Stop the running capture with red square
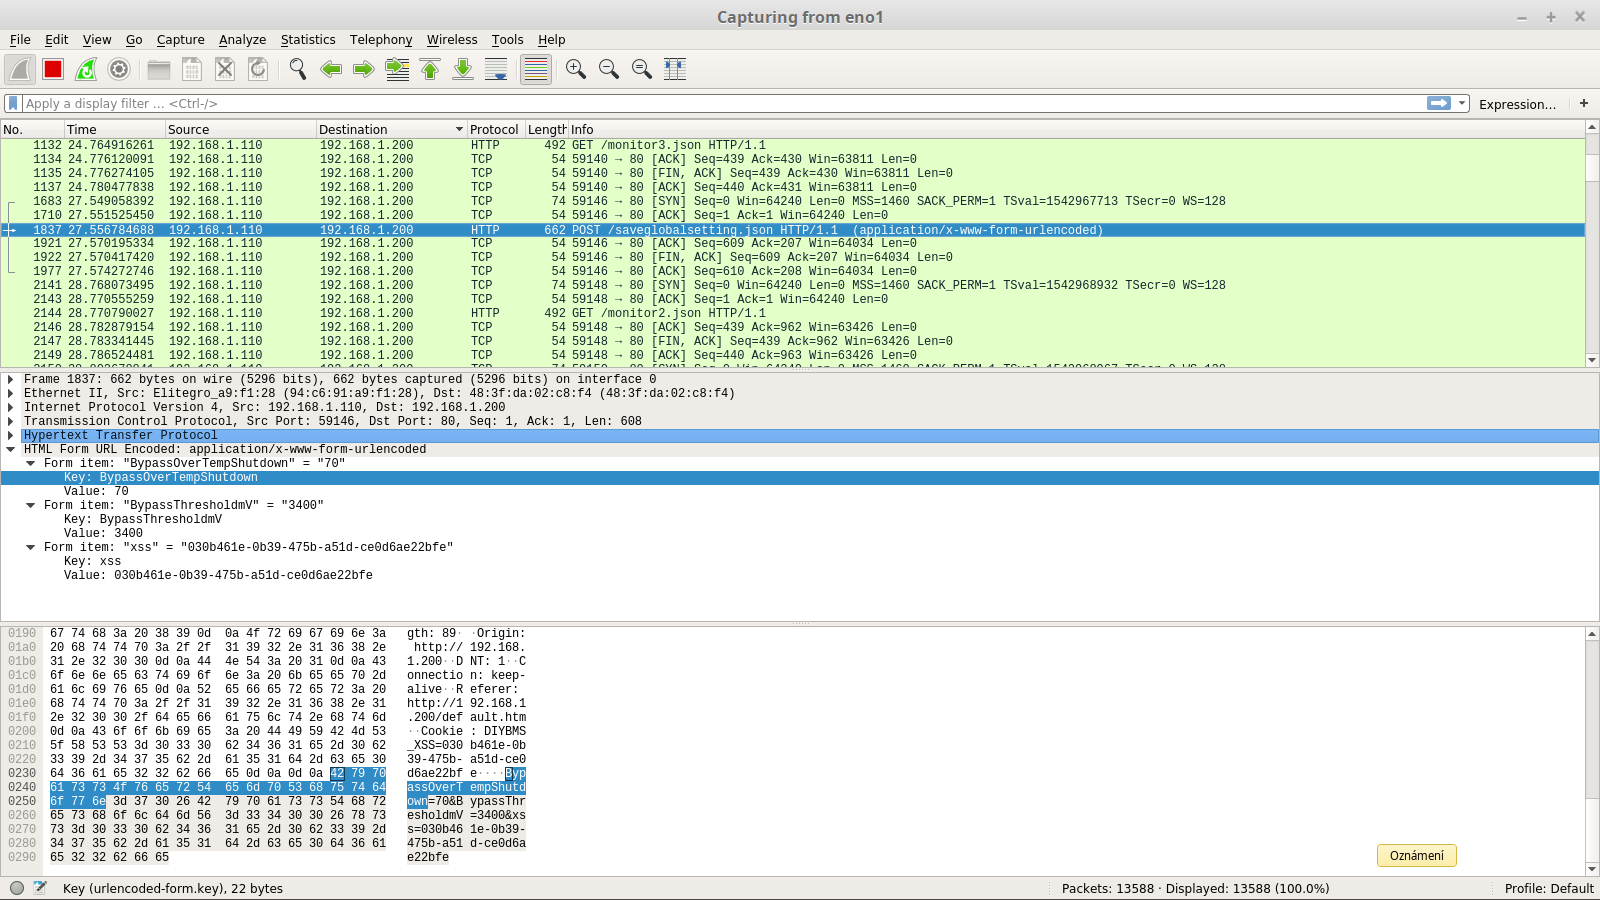The height and width of the screenshot is (900, 1600). pyautogui.click(x=53, y=69)
